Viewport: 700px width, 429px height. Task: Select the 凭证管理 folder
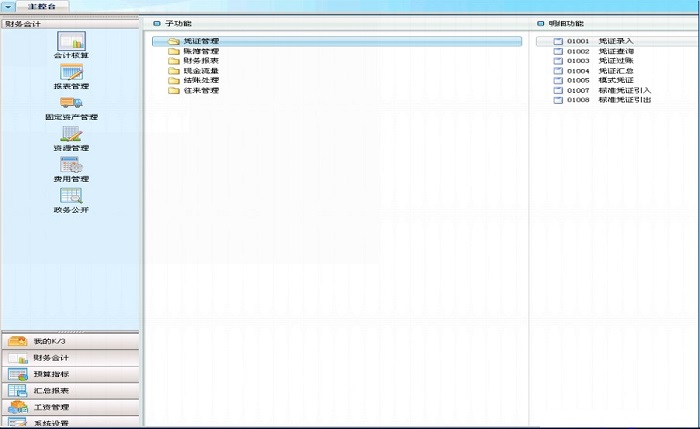[x=337, y=41]
